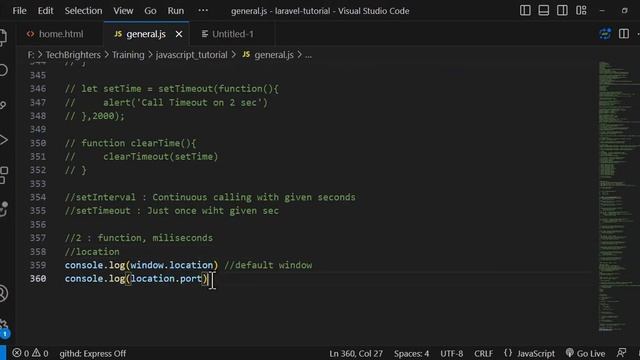
Task: Click the feedback icon in status bar
Action: pos(622,353)
